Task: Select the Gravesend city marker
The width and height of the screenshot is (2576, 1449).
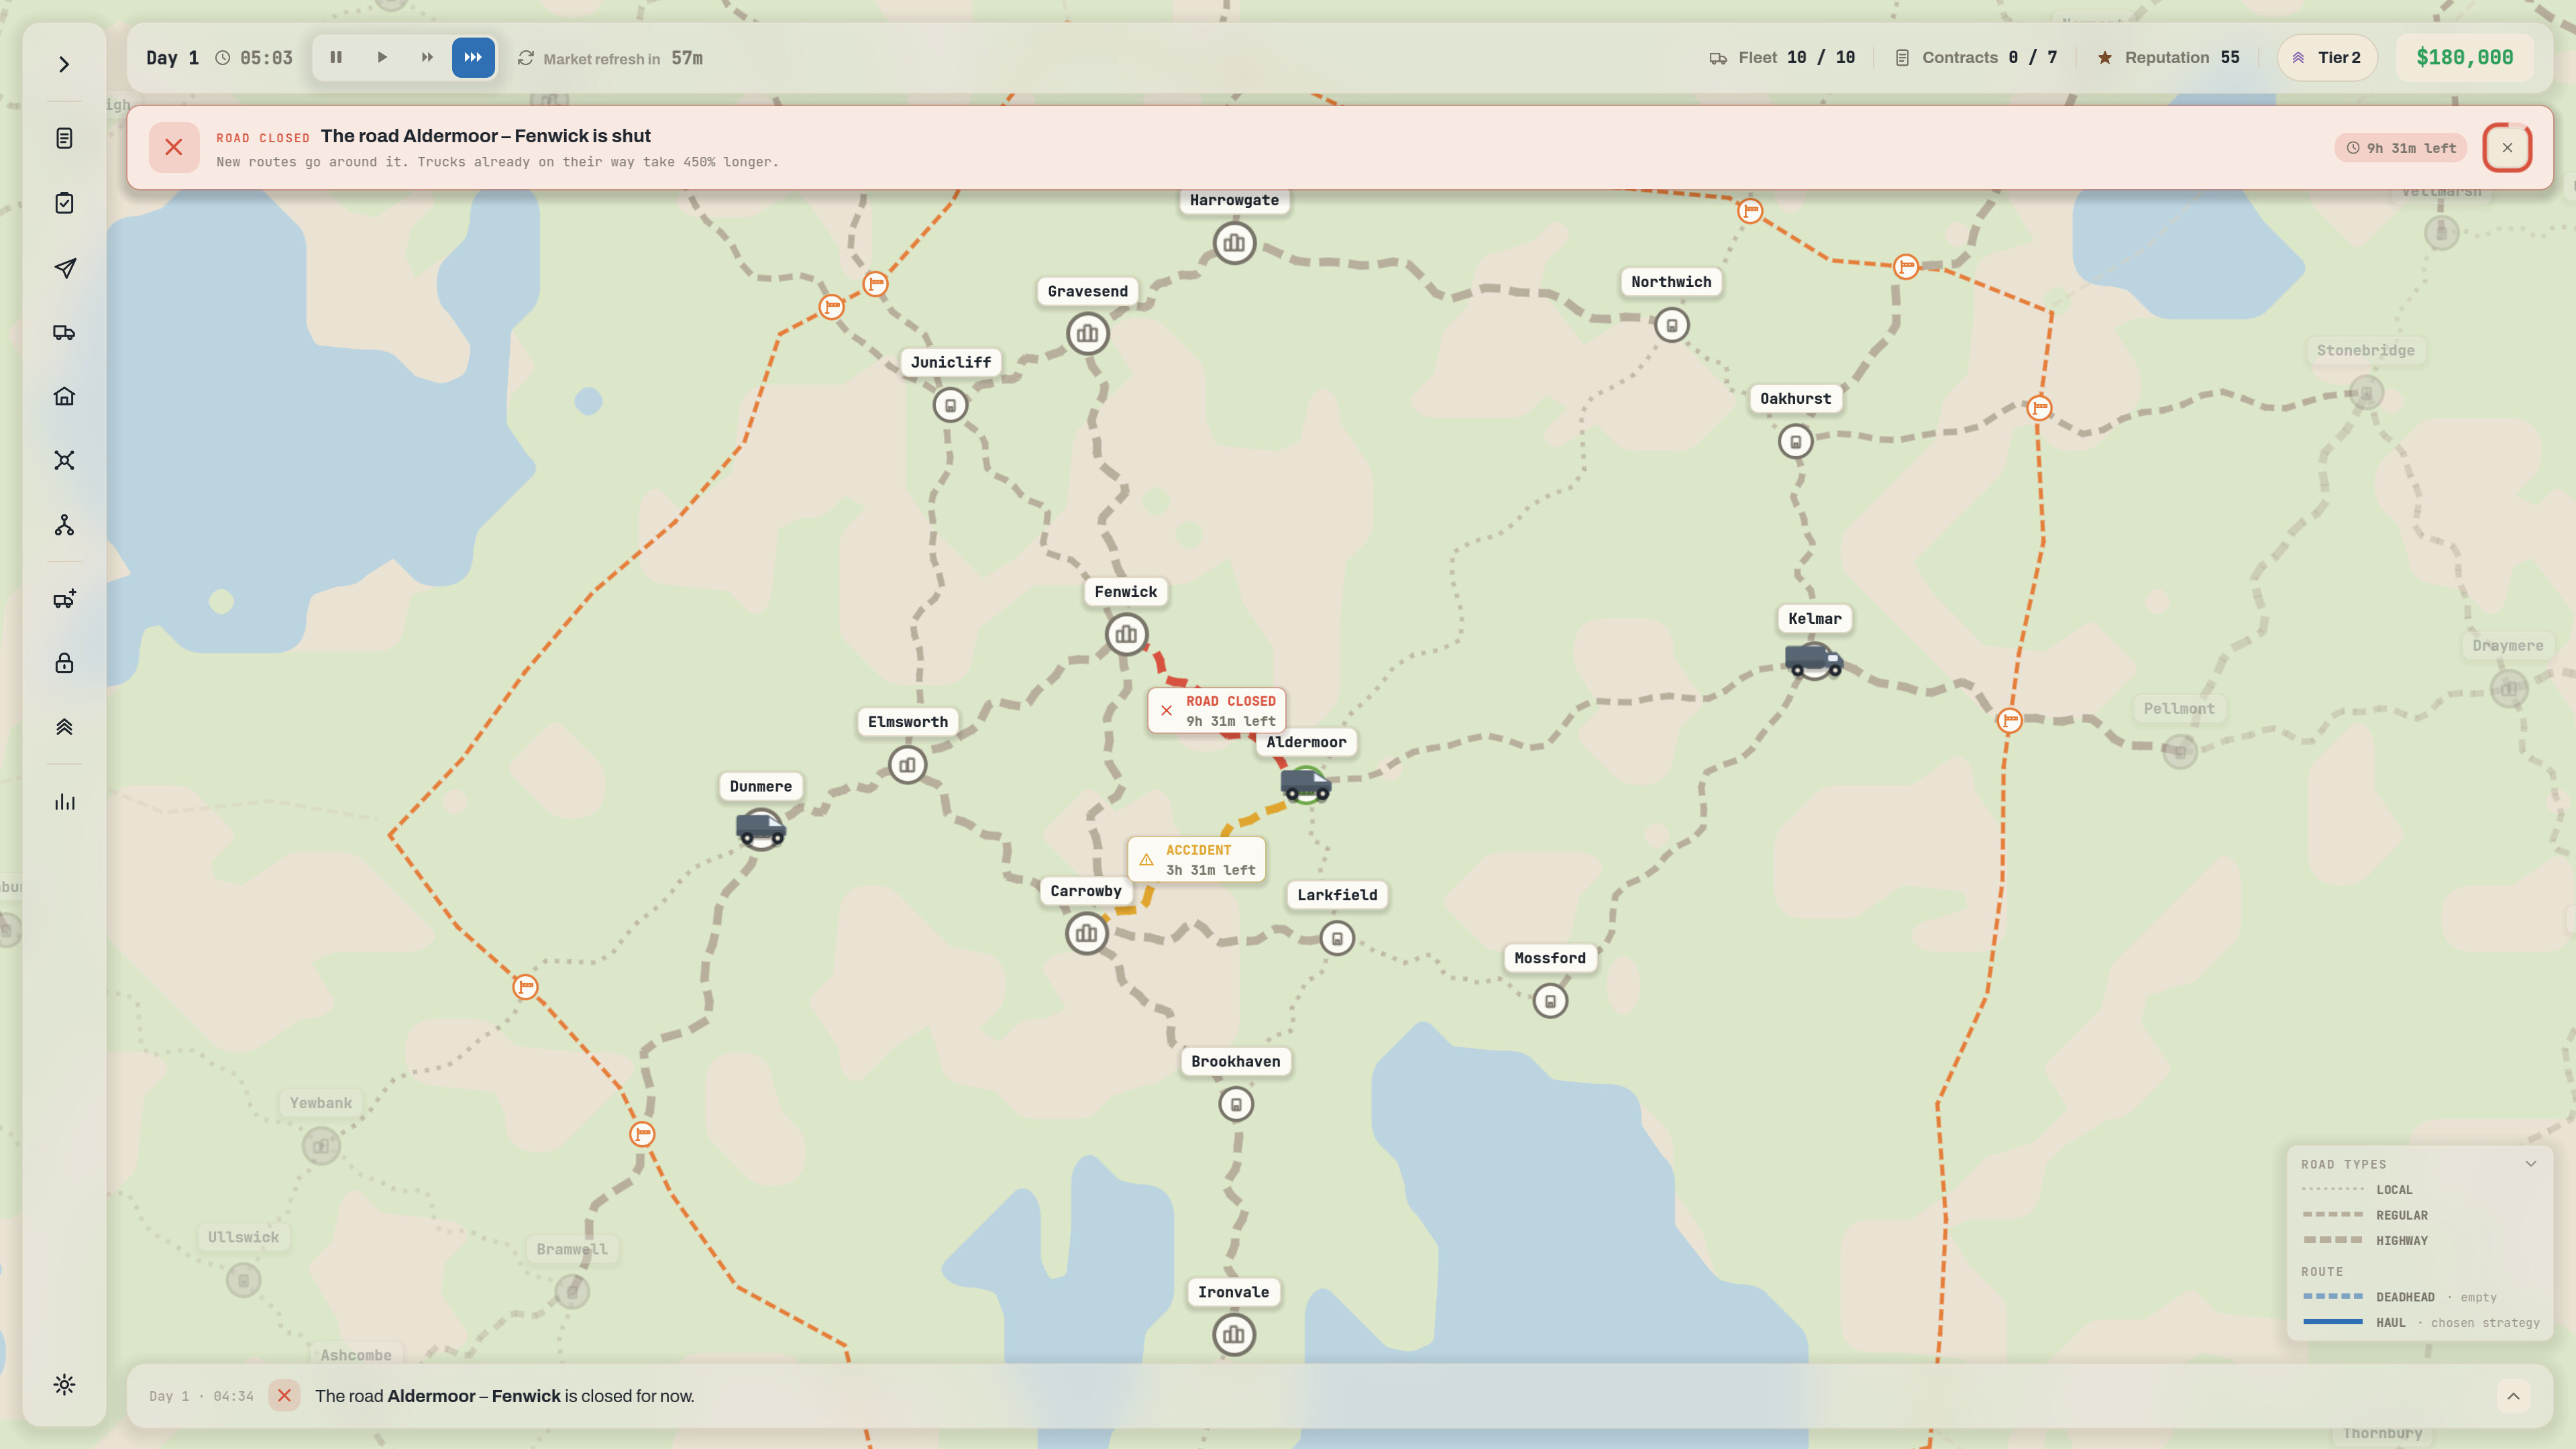Action: coord(1087,334)
